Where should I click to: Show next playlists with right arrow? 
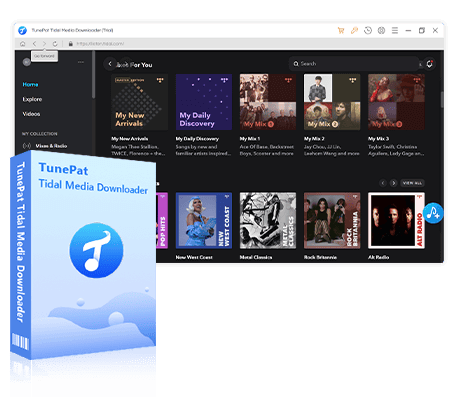(394, 183)
